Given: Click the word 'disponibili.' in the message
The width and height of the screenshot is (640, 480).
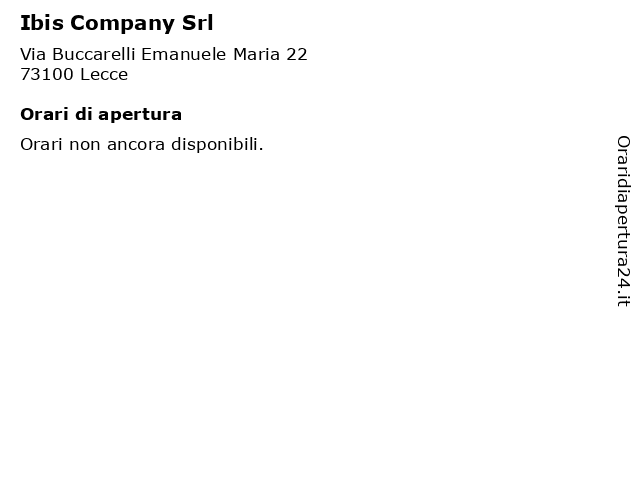Looking at the screenshot, I should tap(217, 145).
